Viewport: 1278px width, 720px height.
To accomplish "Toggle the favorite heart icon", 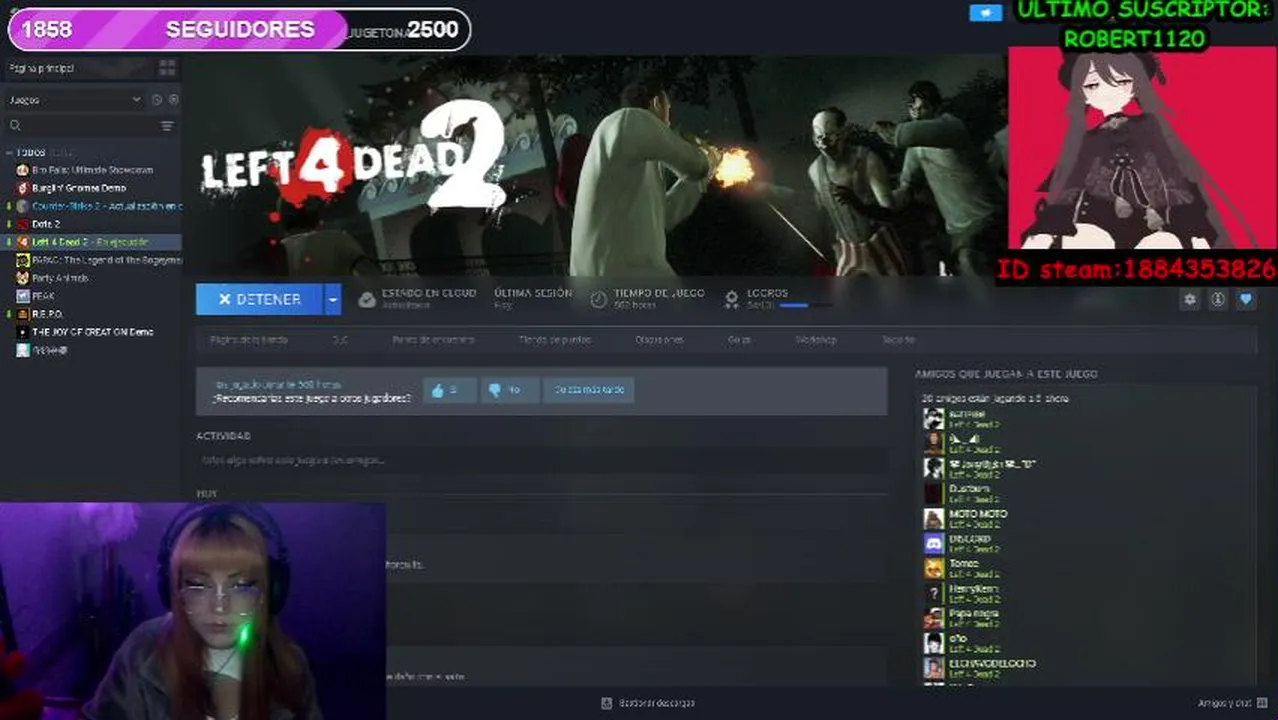I will pos(1245,299).
